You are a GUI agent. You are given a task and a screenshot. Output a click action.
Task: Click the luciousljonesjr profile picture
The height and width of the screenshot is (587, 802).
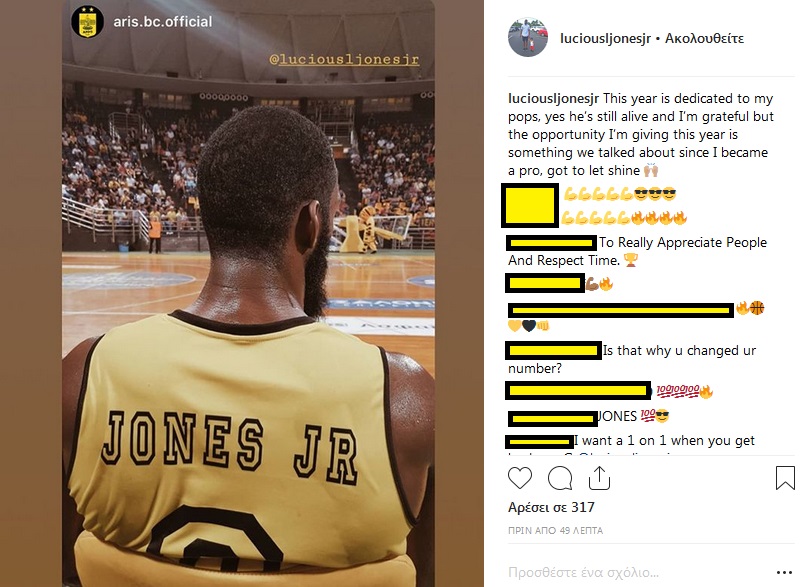[528, 38]
